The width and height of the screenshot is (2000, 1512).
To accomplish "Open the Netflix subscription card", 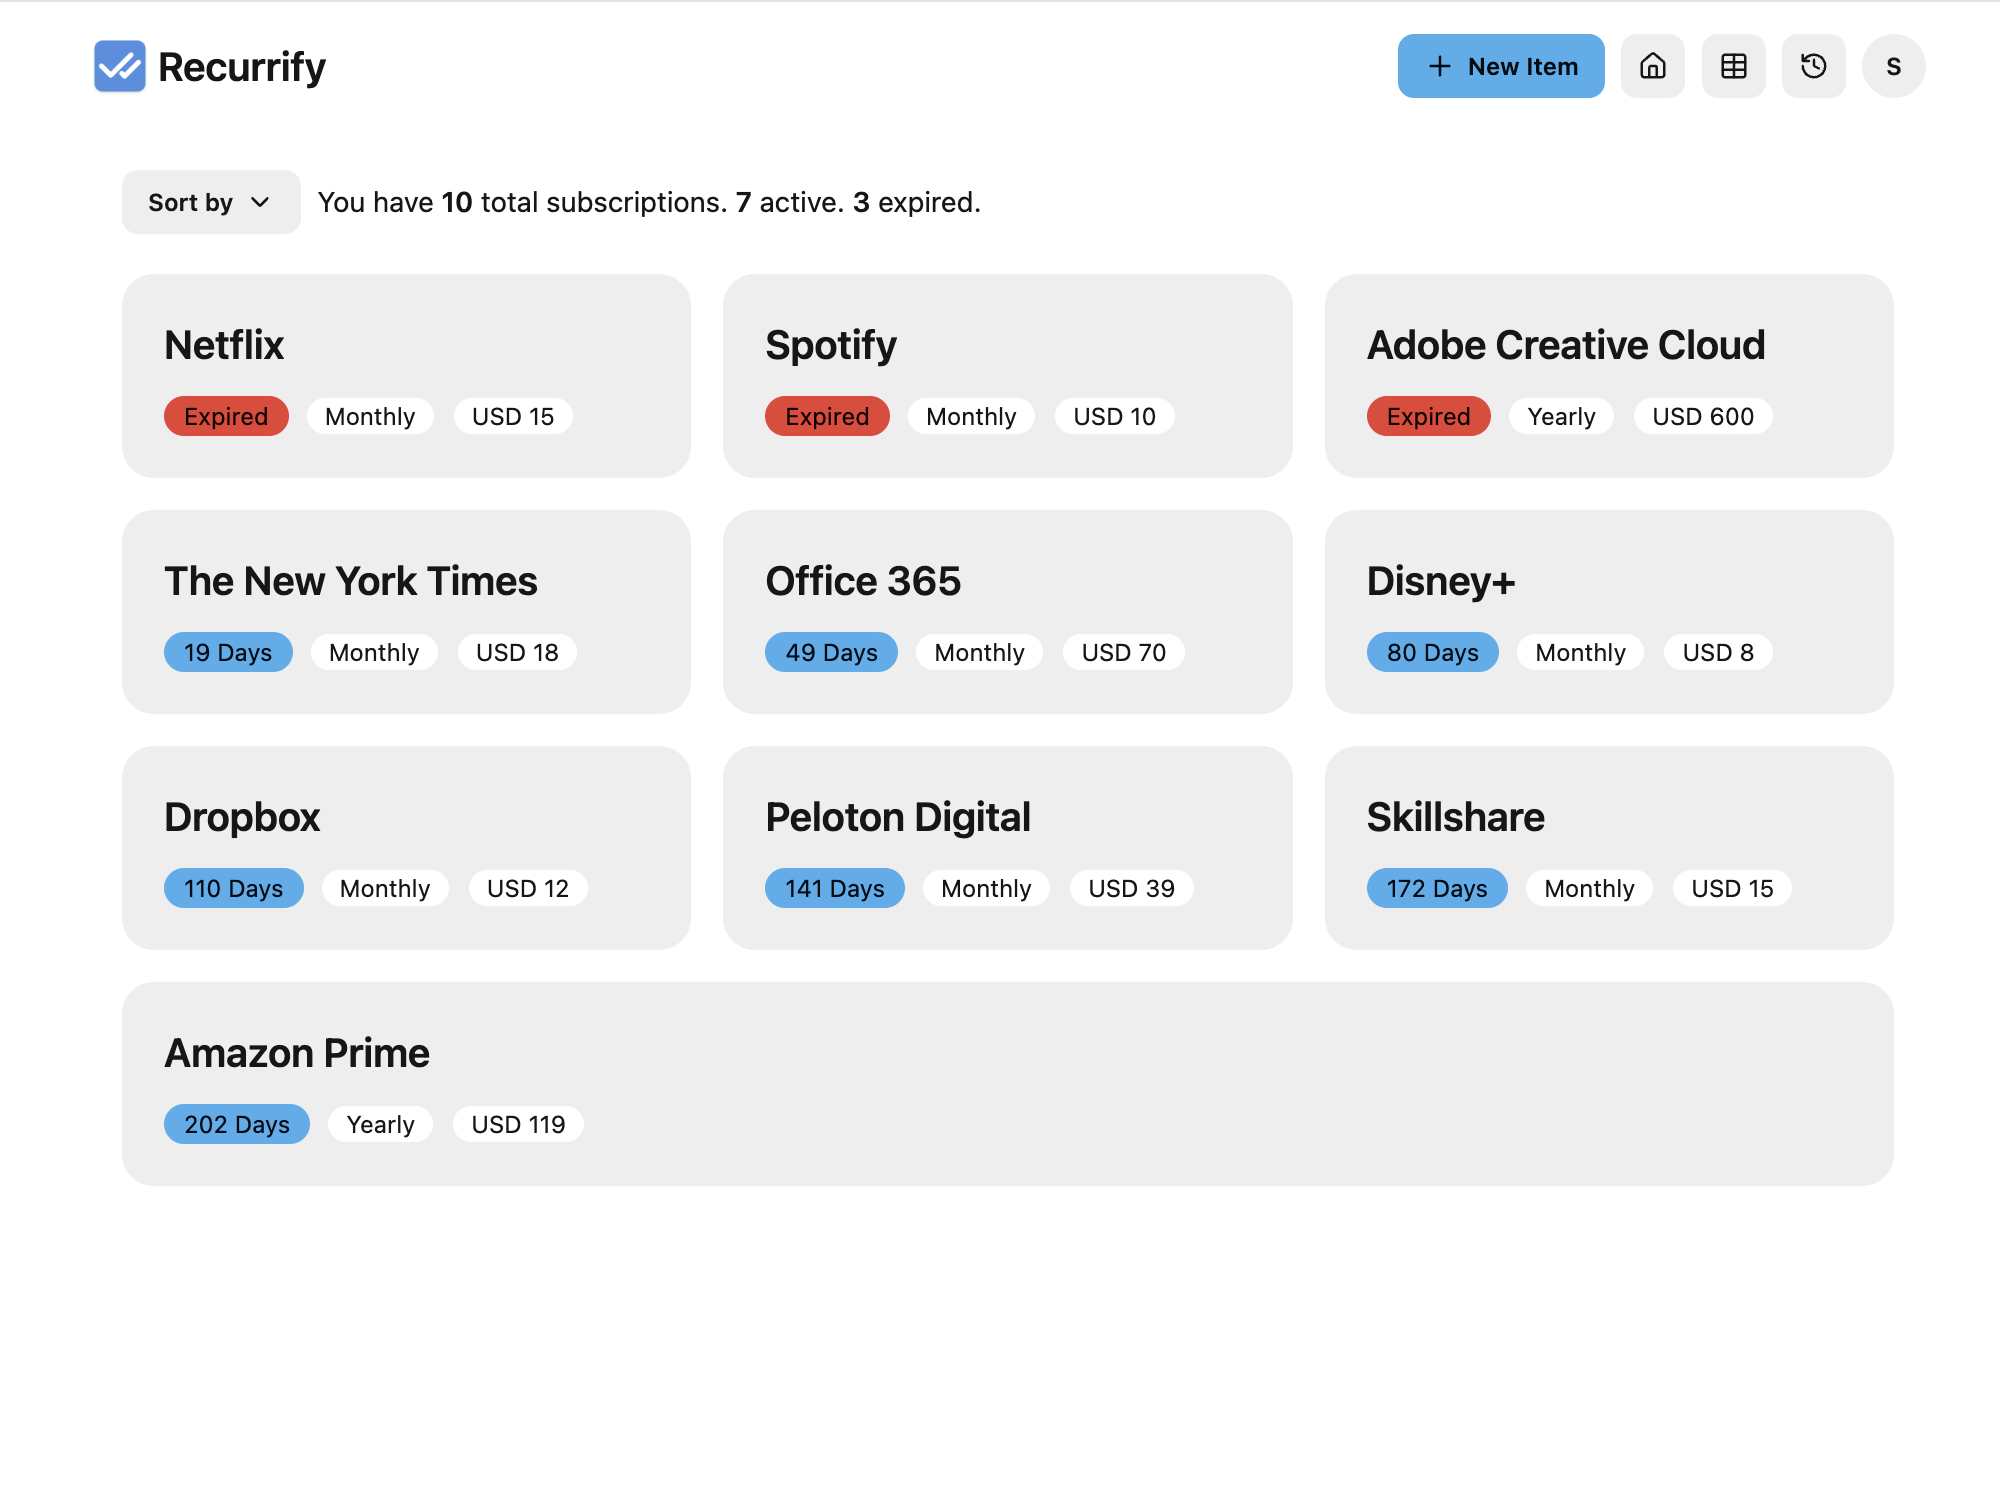I will 406,376.
